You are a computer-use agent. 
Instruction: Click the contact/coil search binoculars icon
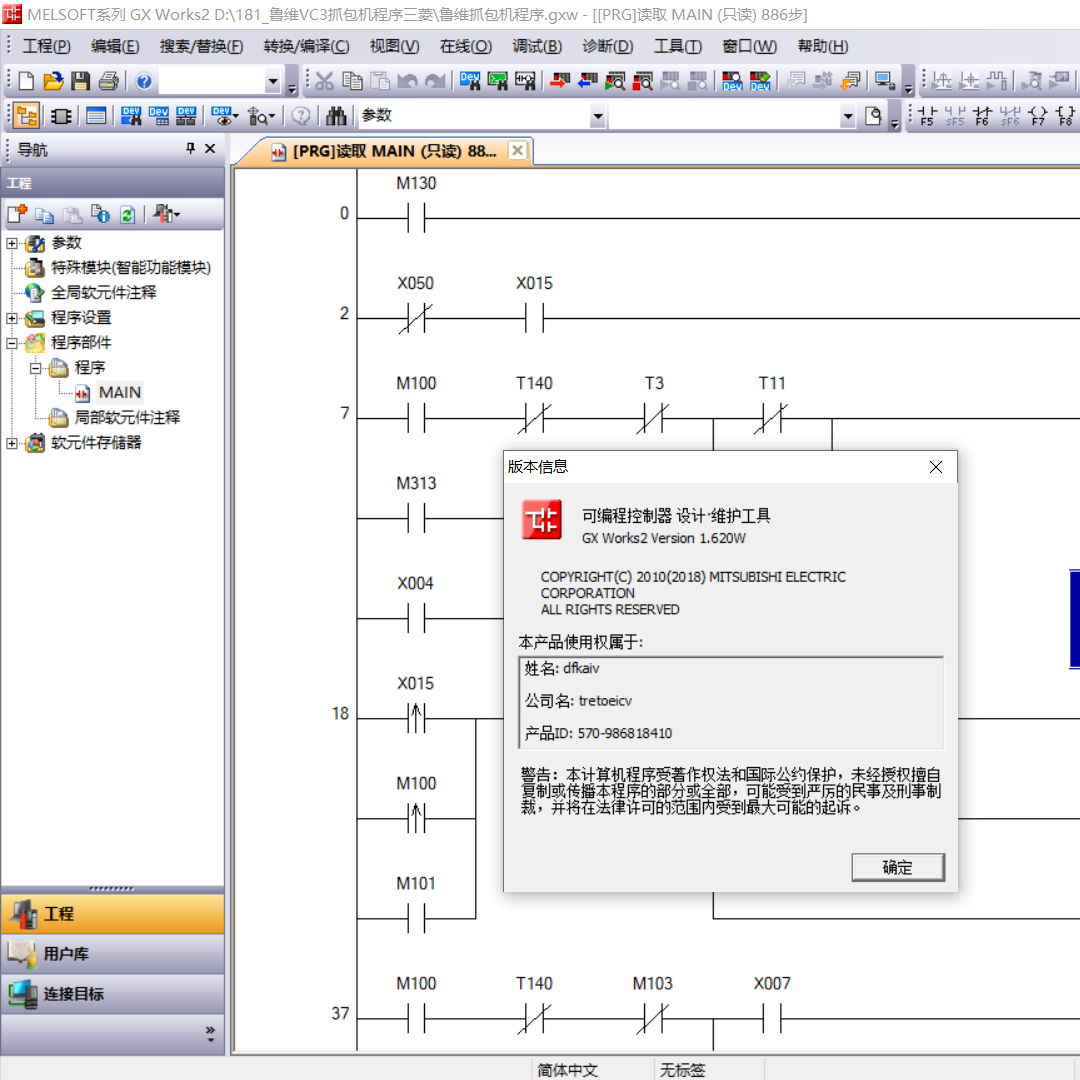tap(525, 81)
